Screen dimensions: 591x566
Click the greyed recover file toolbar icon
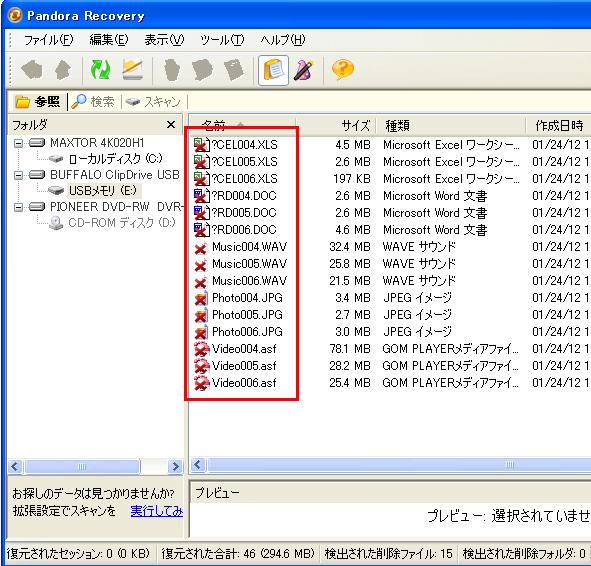point(172,70)
